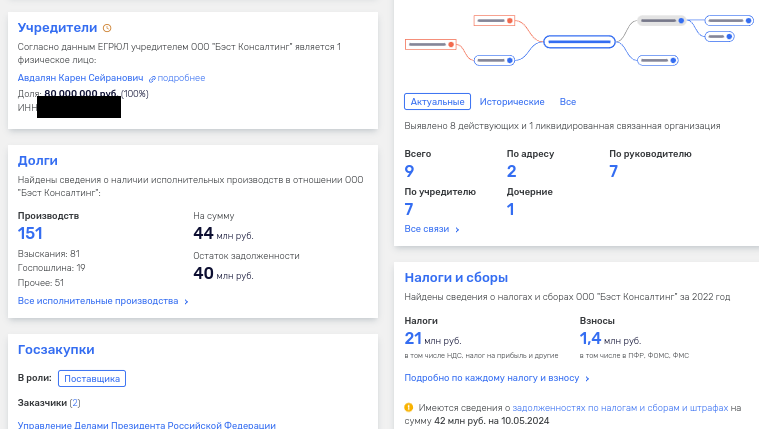759x429 pixels.
Task: Click the 151 производств count
Action: coord(30,233)
